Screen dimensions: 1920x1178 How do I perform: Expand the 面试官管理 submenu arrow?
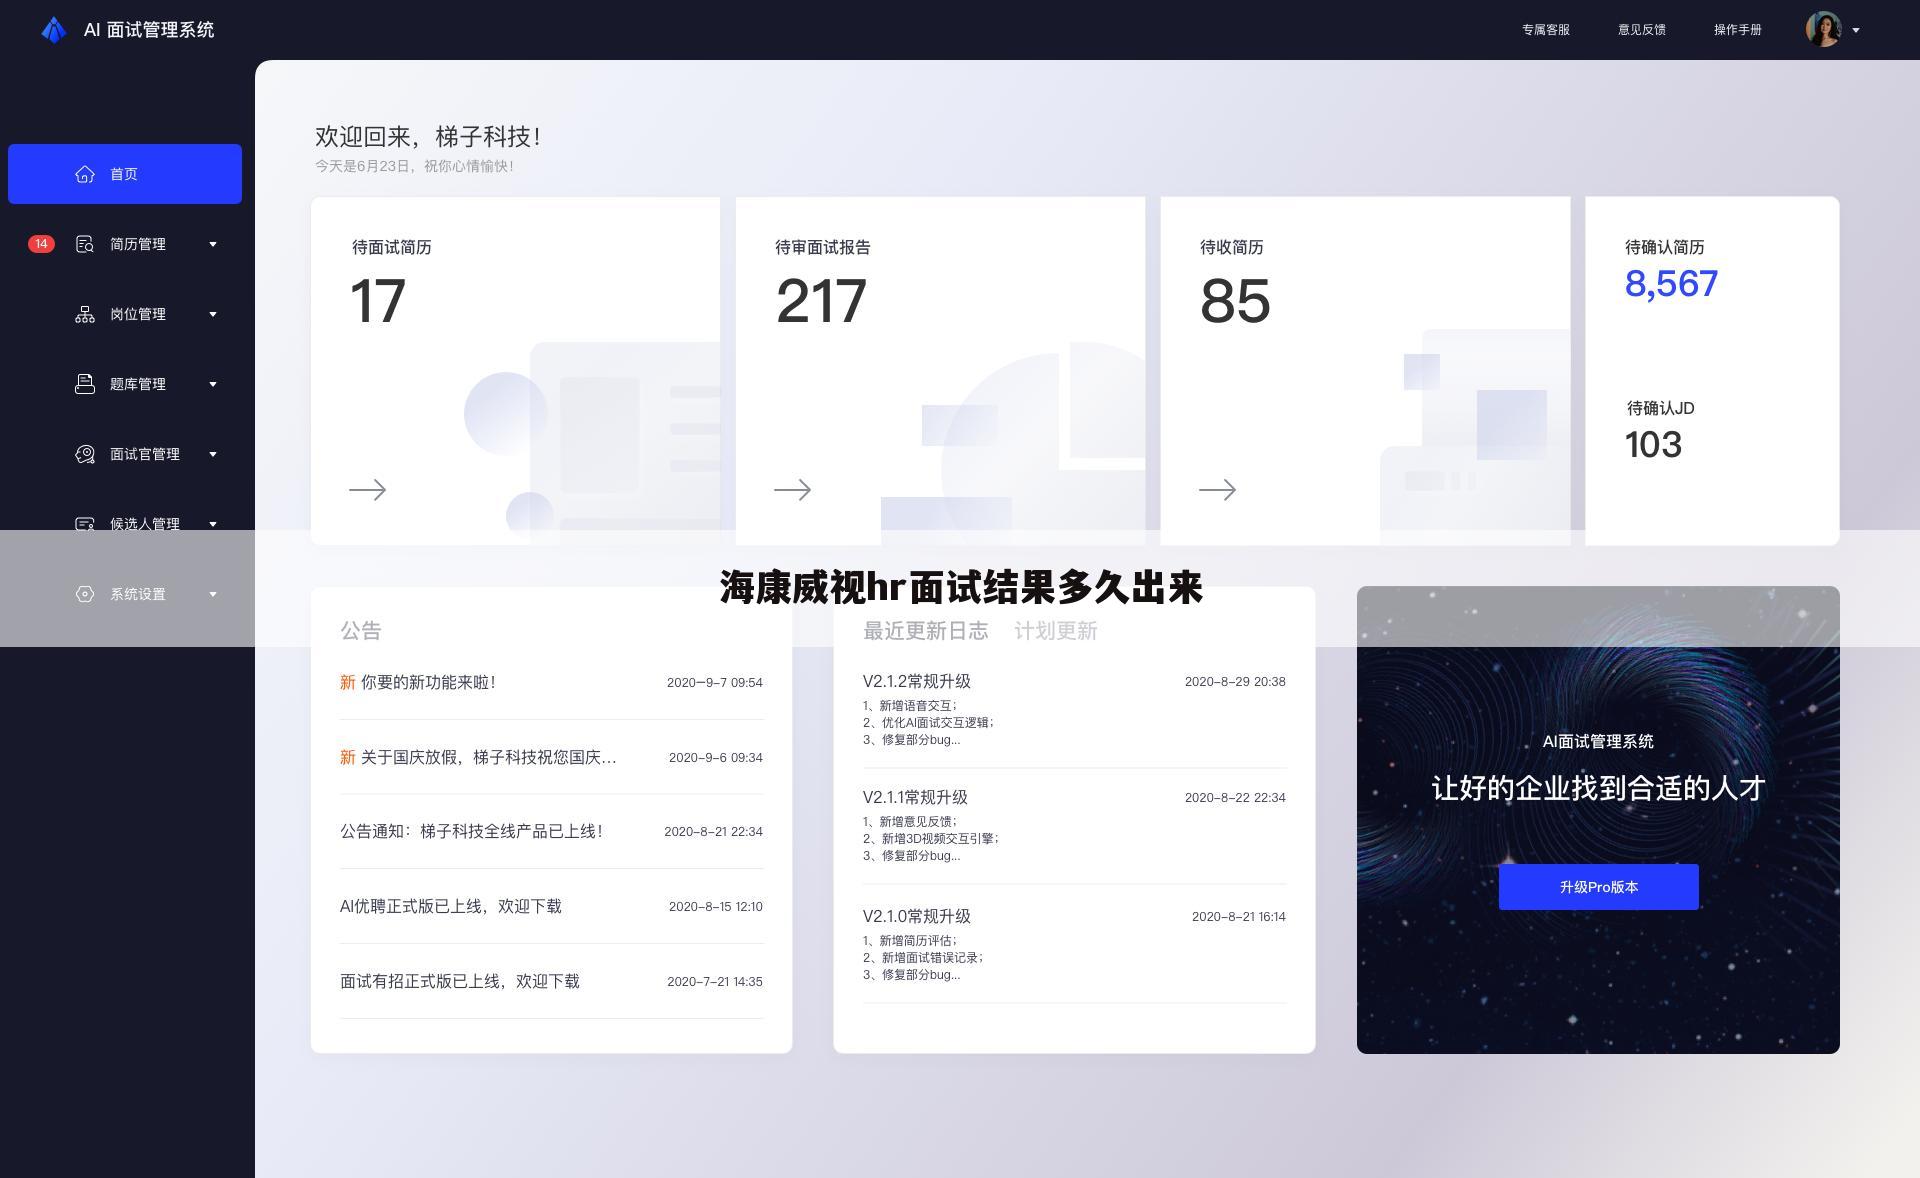point(213,454)
